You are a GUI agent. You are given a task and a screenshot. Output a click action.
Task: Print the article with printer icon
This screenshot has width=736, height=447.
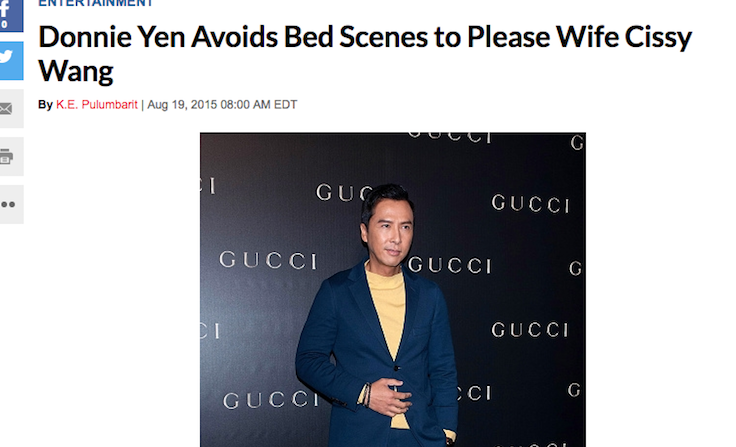tap(10, 156)
